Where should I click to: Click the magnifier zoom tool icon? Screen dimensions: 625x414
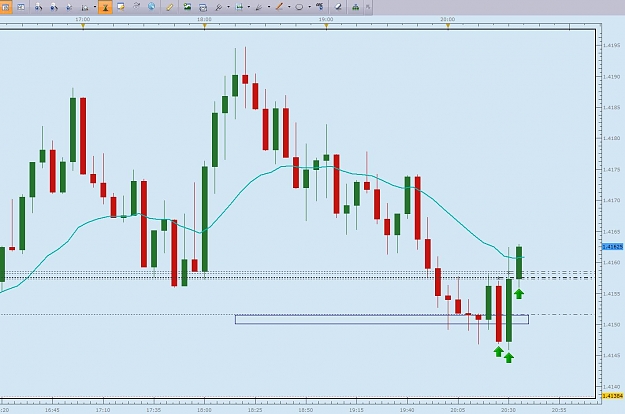click(218, 7)
